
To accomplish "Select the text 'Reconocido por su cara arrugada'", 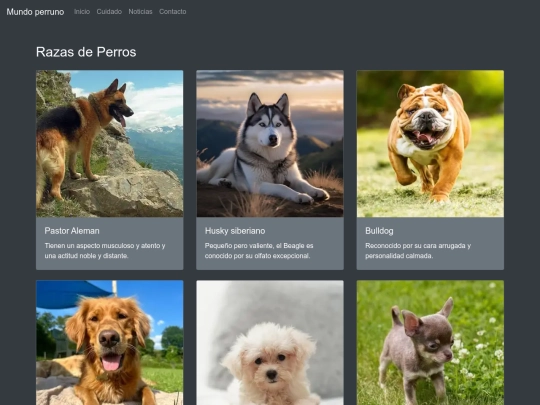I will [415, 246].
